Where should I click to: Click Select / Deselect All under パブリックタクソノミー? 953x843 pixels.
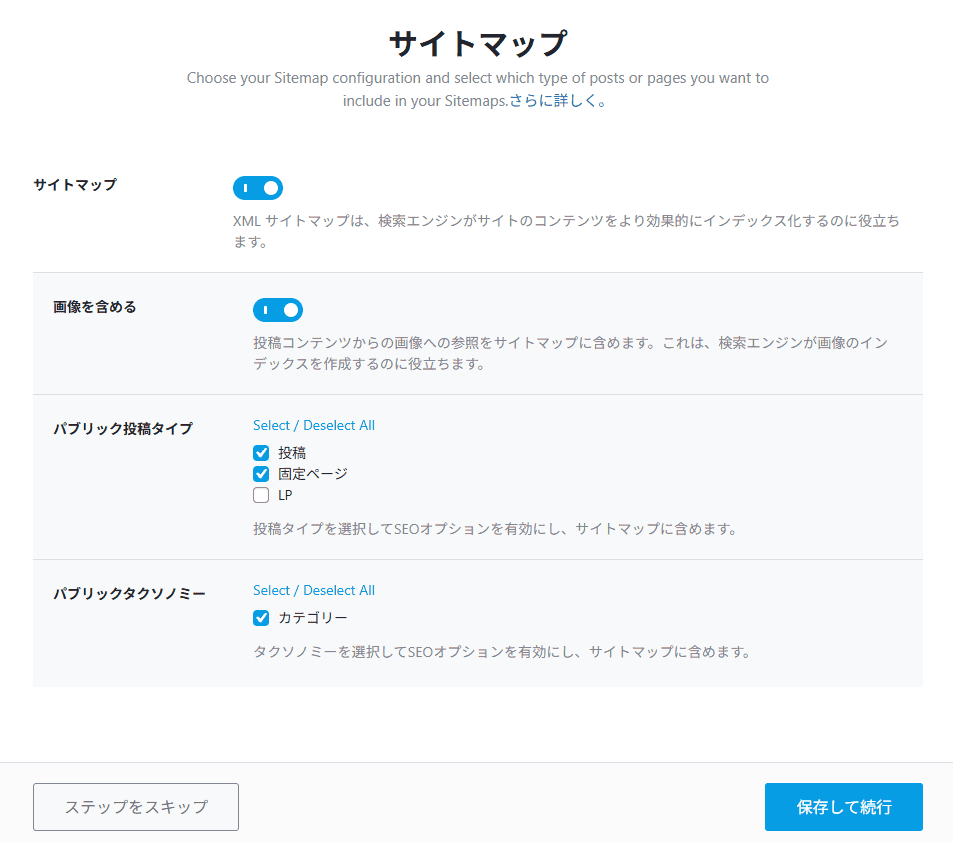click(313, 590)
